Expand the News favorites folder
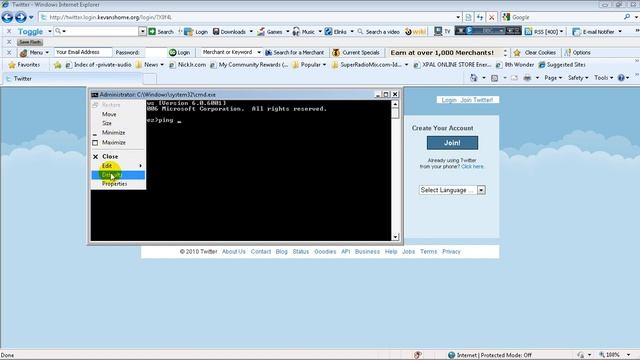This screenshot has height=360, width=640. [150, 64]
